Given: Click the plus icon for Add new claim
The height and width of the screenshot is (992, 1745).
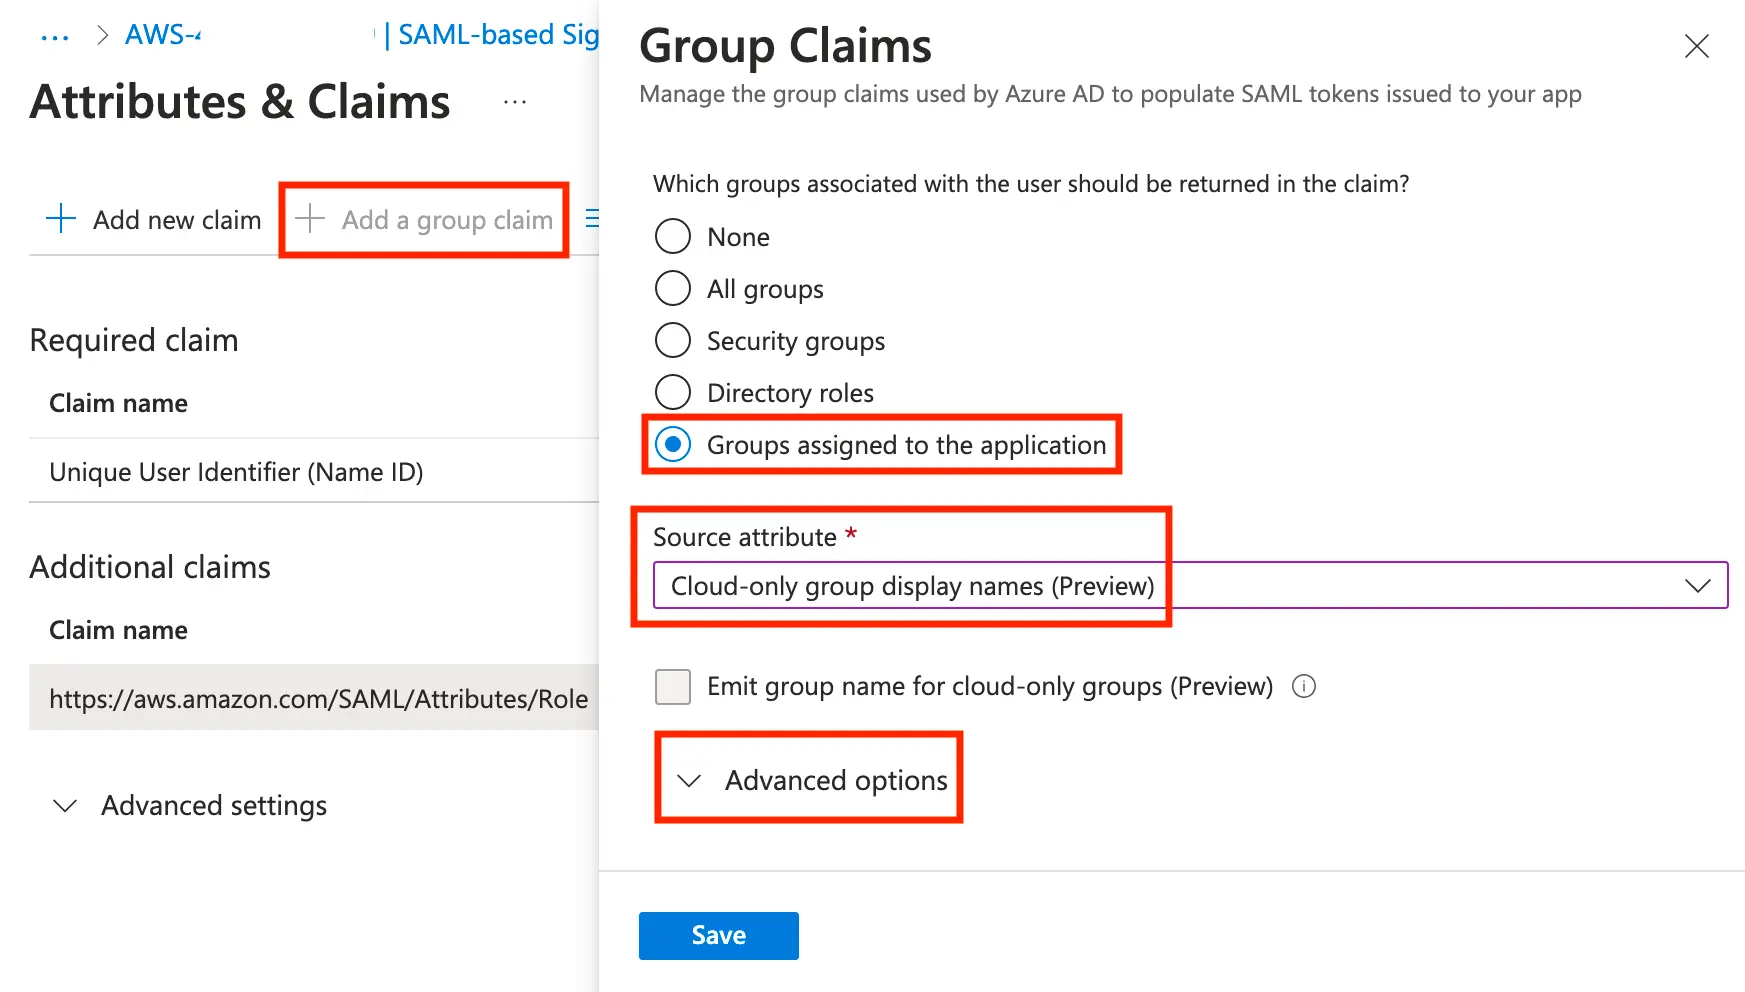Looking at the screenshot, I should tap(61, 219).
